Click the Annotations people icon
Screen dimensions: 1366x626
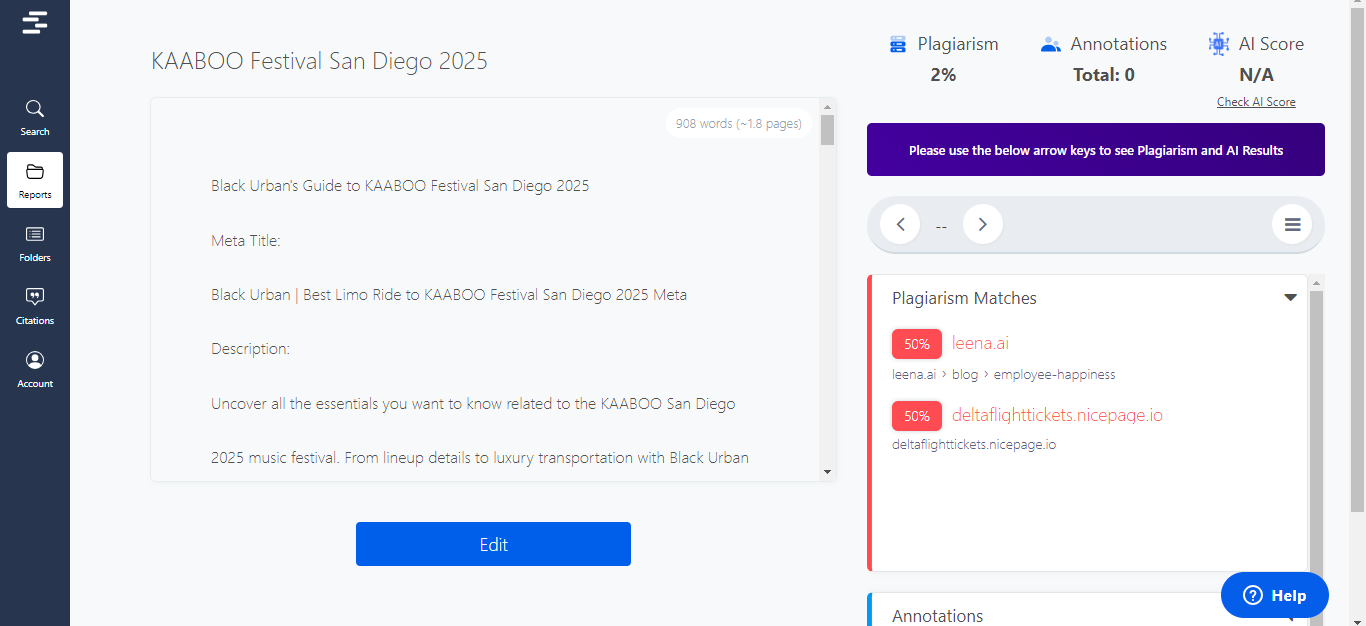coord(1050,44)
